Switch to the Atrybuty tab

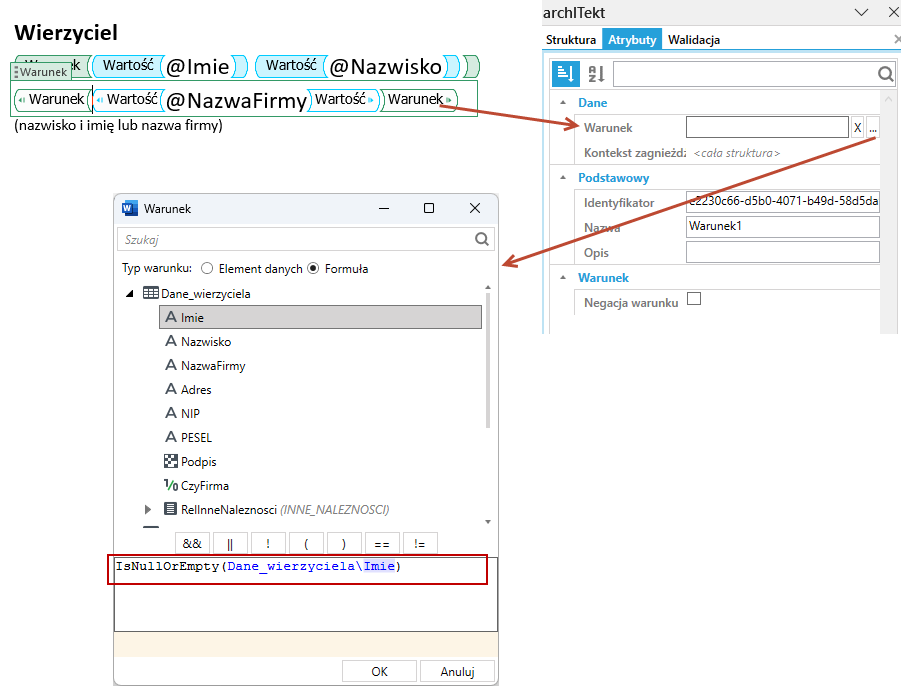point(632,40)
